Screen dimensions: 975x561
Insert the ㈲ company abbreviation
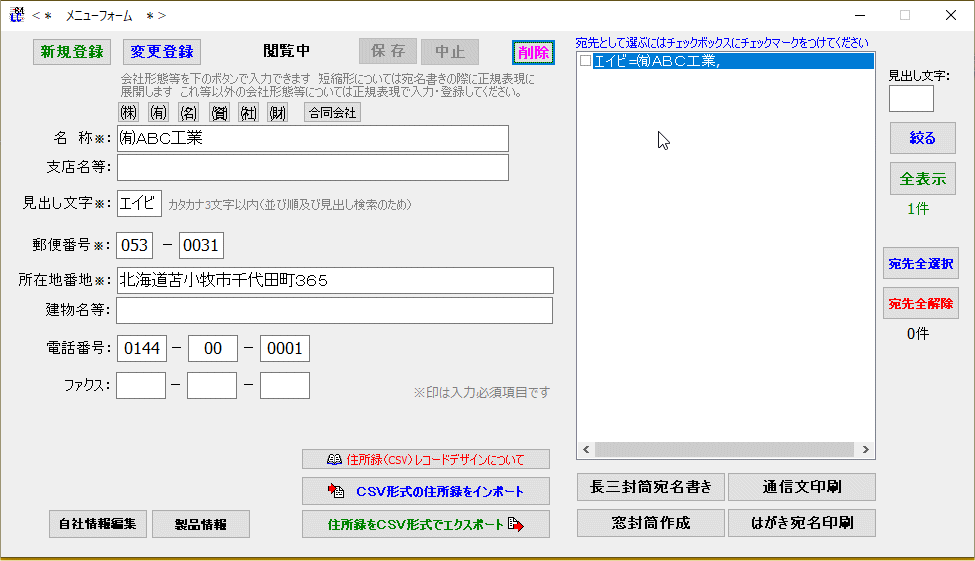point(158,113)
